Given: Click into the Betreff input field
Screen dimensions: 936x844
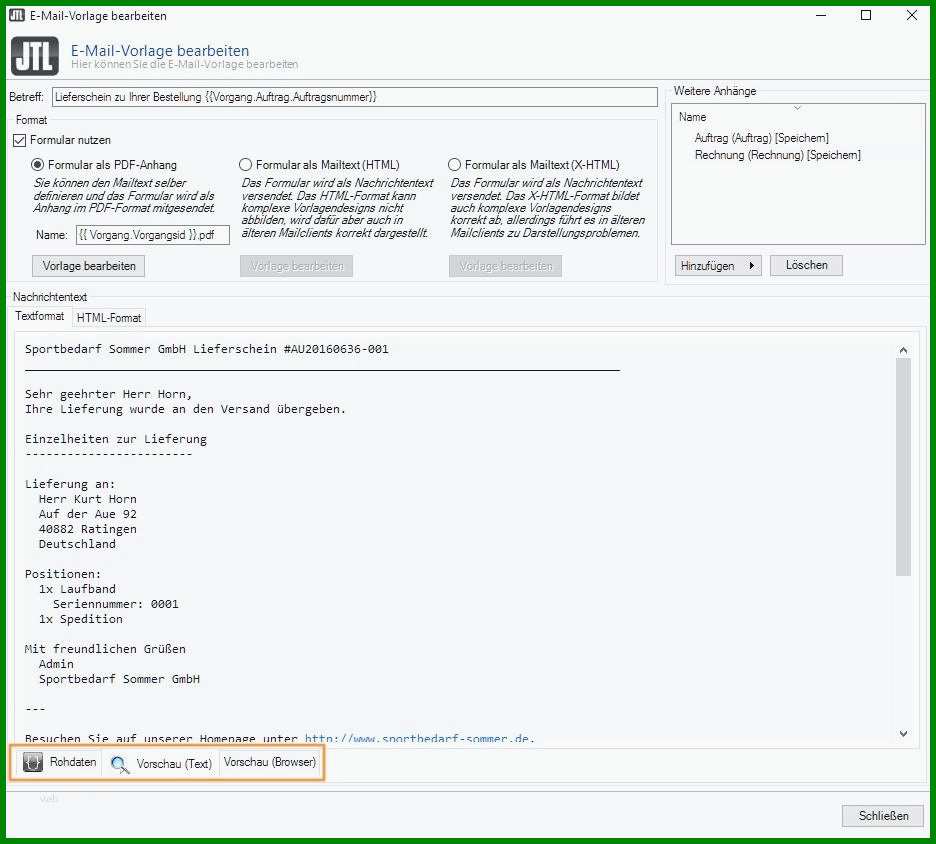Looking at the screenshot, I should [x=355, y=97].
